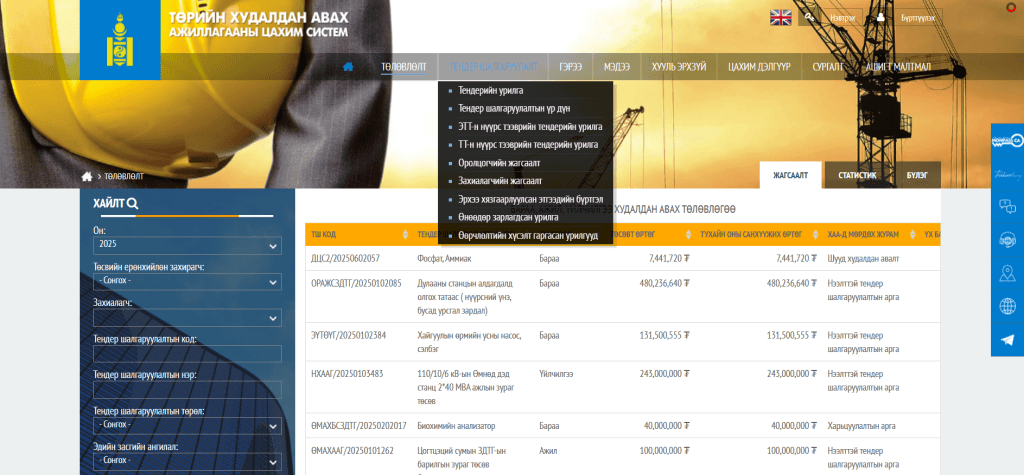Expand the Тендер шалгаруулалтын төрөл dropdown
Image resolution: width=1024 pixels, height=475 pixels.
click(187, 425)
